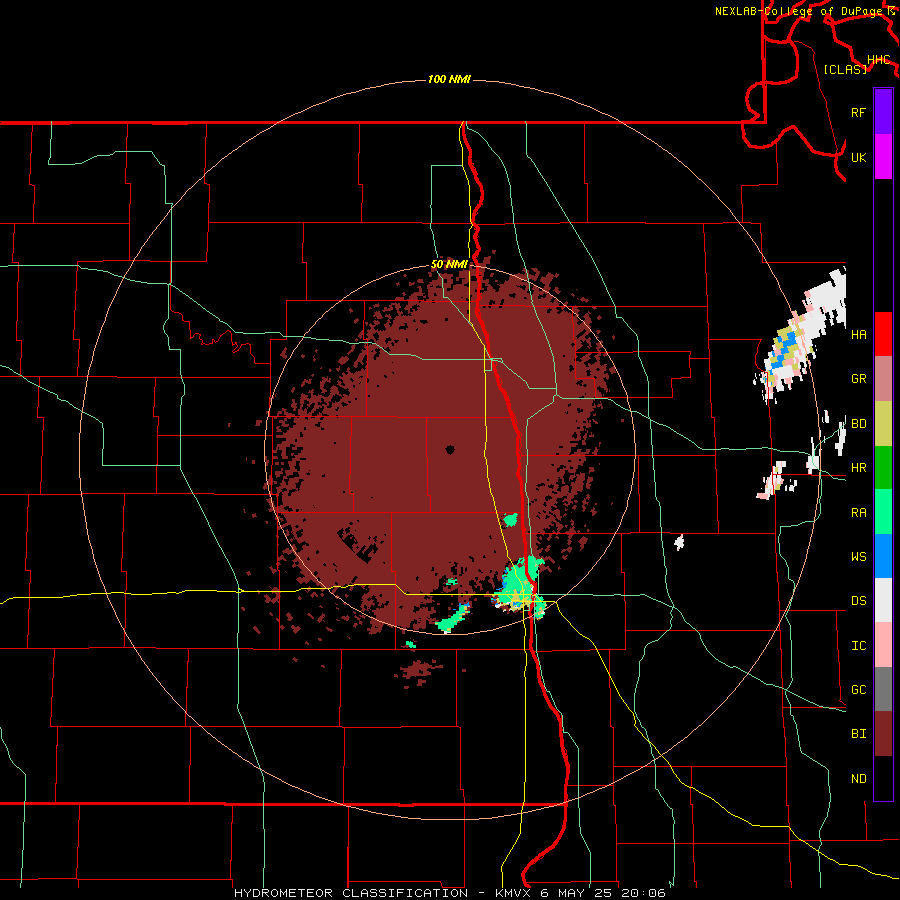
Task: Click the 'DS' legend label
Action: pyautogui.click(x=858, y=601)
